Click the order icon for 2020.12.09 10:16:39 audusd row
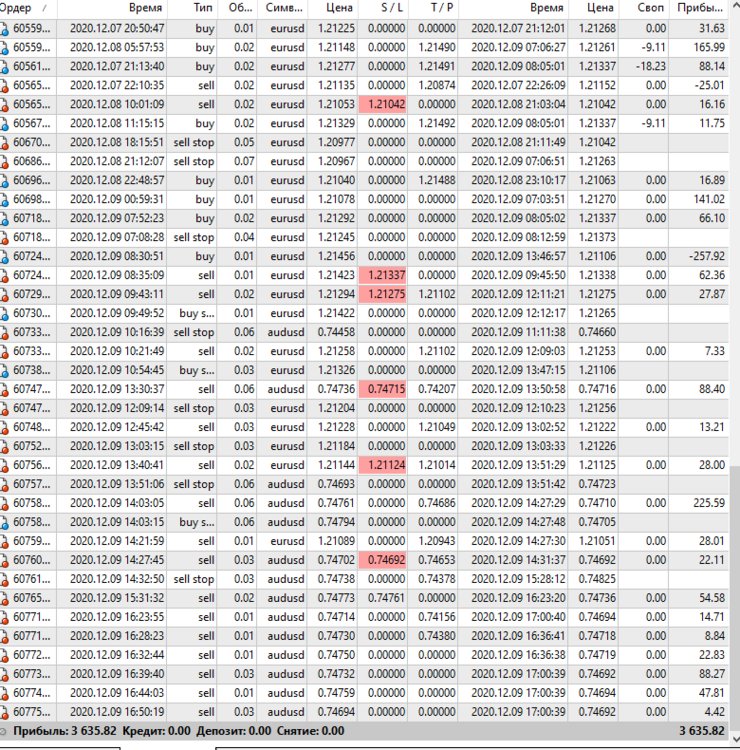The height and width of the screenshot is (750, 740). click(4, 333)
